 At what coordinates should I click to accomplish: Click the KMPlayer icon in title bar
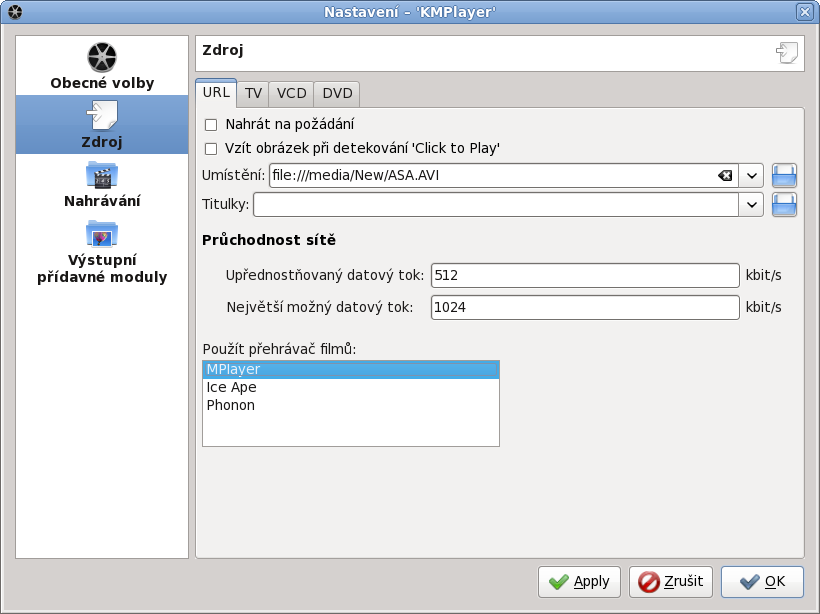(x=14, y=12)
